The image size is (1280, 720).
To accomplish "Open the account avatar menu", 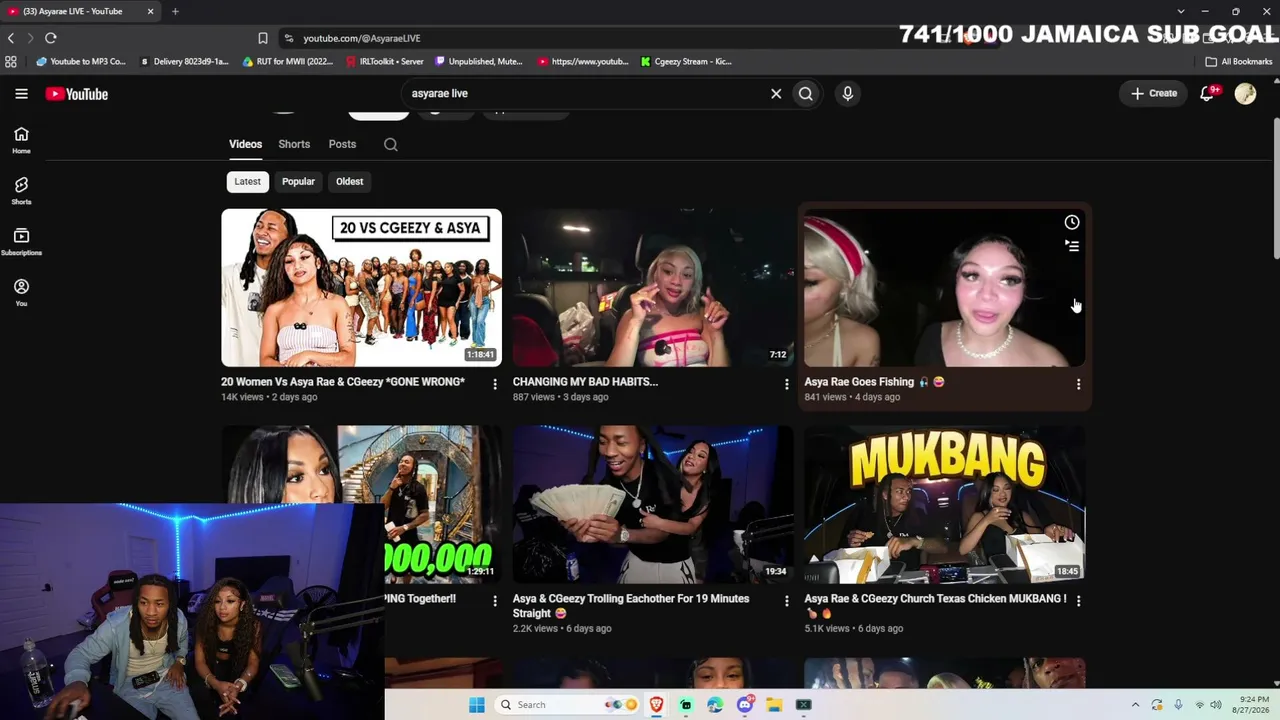I will 1245,93.
